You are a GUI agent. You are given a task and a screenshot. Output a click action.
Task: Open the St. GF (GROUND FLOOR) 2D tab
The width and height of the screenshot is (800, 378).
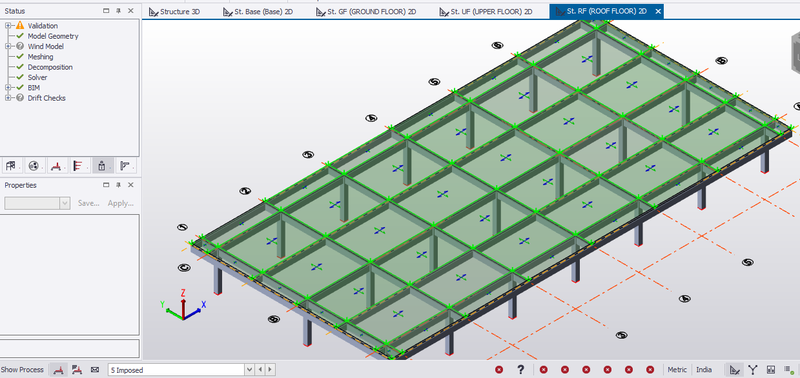pyautogui.click(x=366, y=12)
